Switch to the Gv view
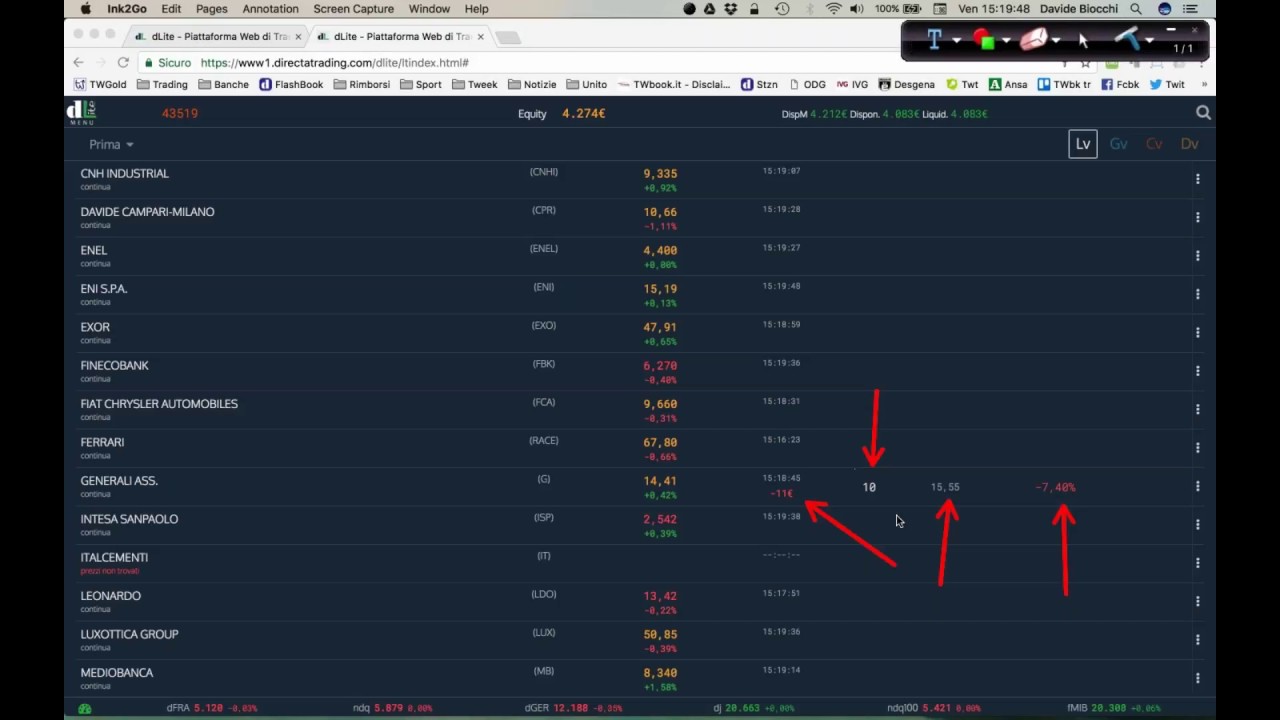Screen dimensions: 1280x720 pyautogui.click(x=1118, y=144)
